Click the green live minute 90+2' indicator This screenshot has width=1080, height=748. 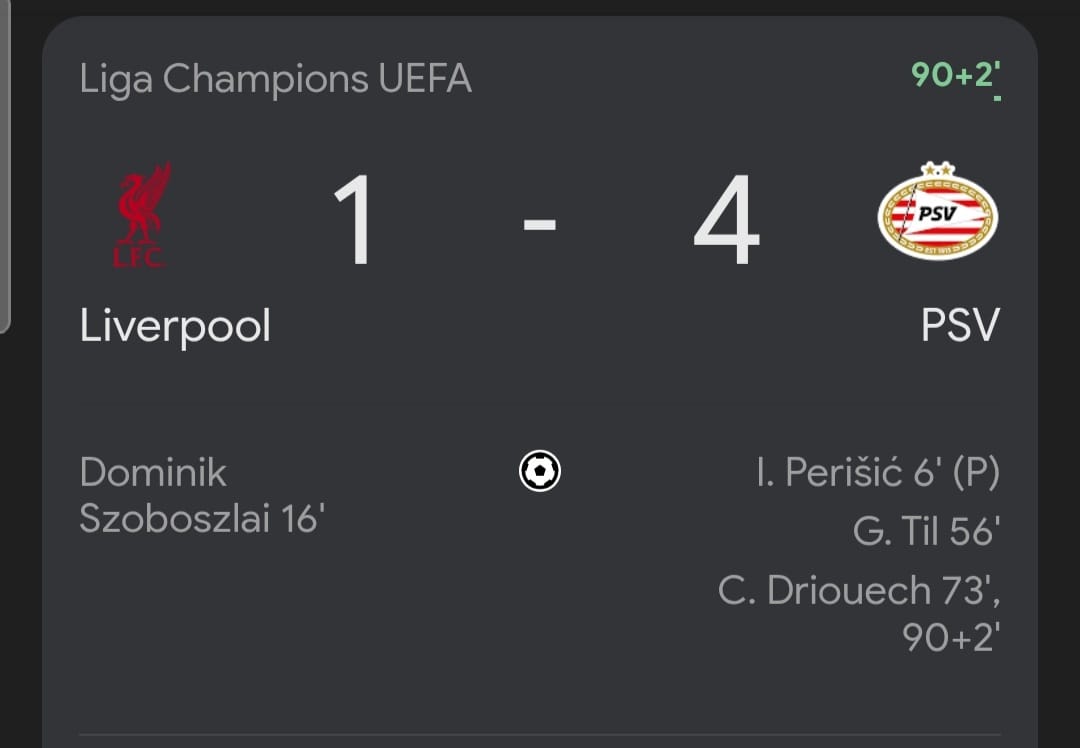click(955, 75)
